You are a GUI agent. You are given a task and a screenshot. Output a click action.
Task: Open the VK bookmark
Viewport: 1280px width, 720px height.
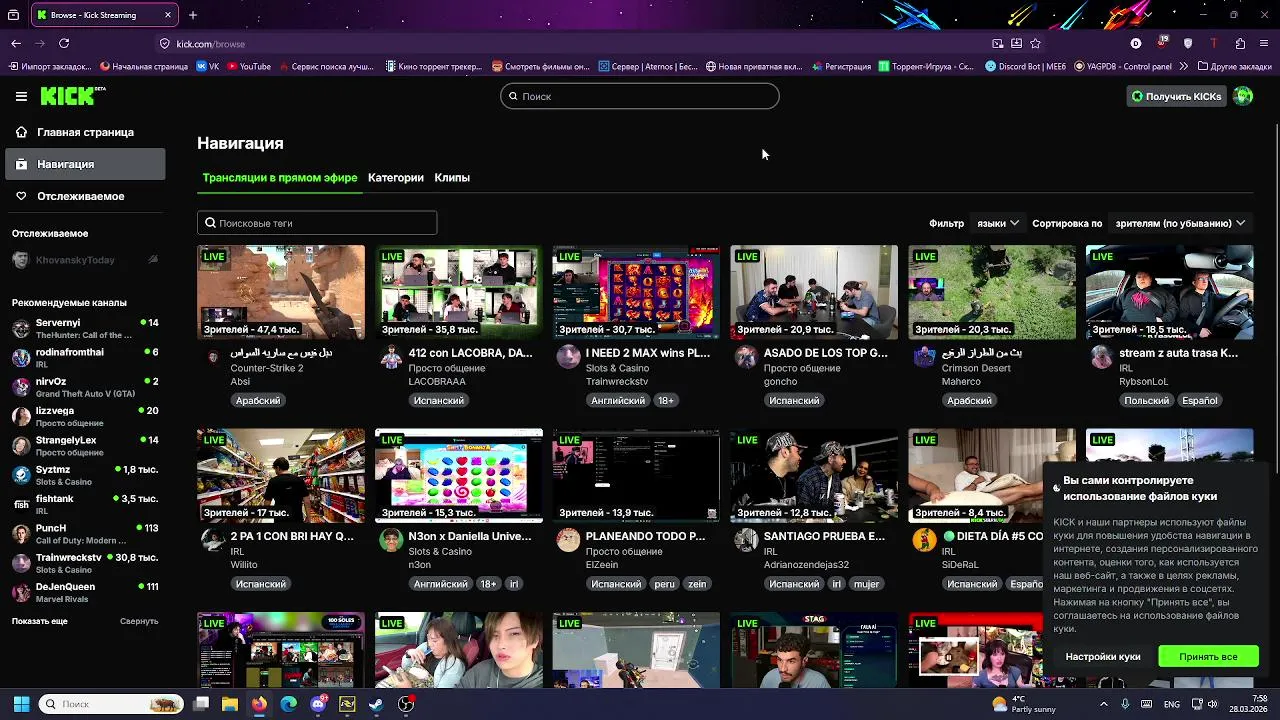(208, 66)
